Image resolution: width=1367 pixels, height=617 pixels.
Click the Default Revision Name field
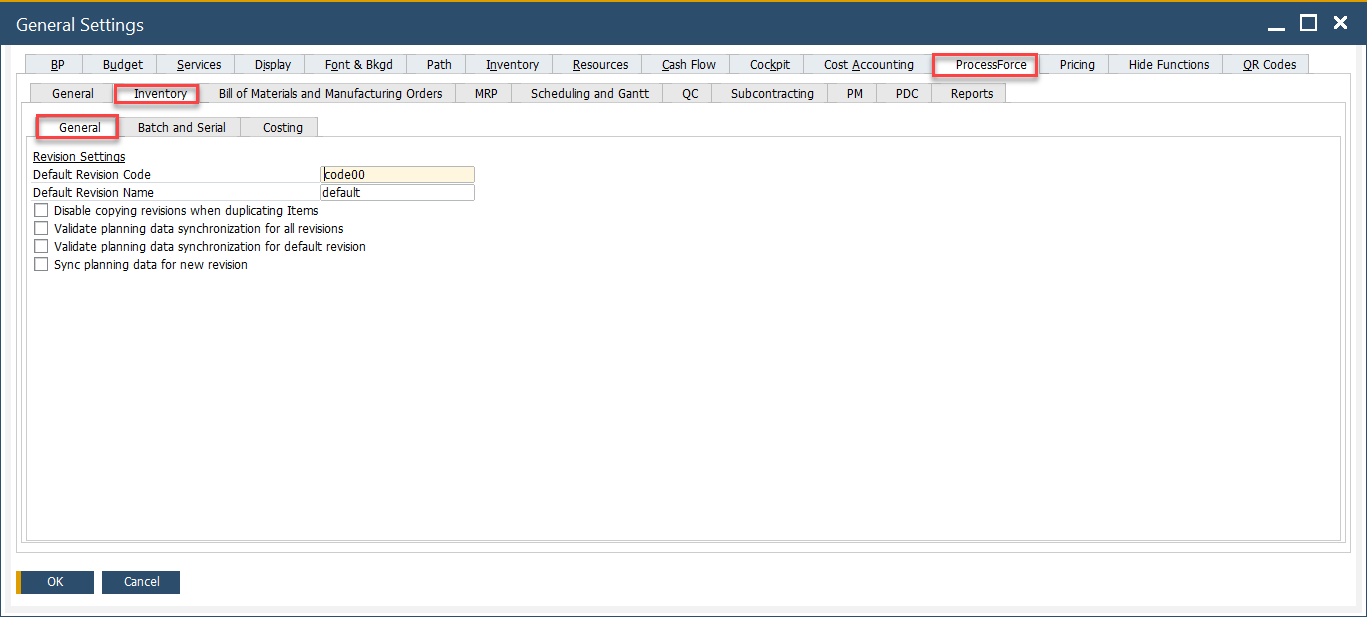[397, 193]
